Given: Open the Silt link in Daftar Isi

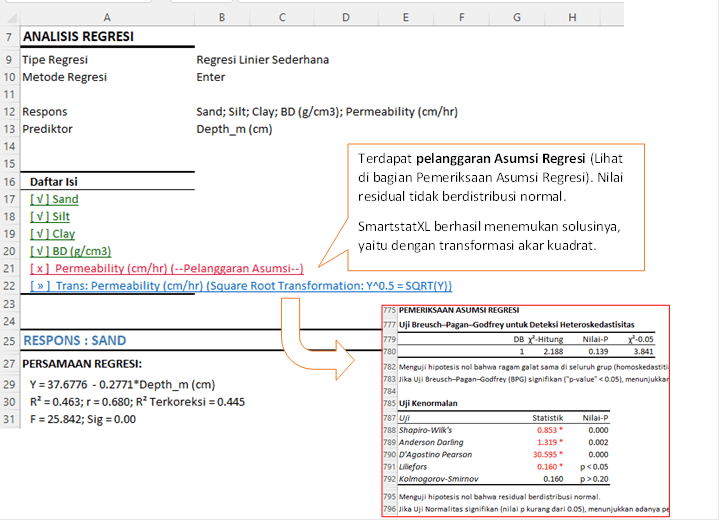Looking at the screenshot, I should coord(52,216).
